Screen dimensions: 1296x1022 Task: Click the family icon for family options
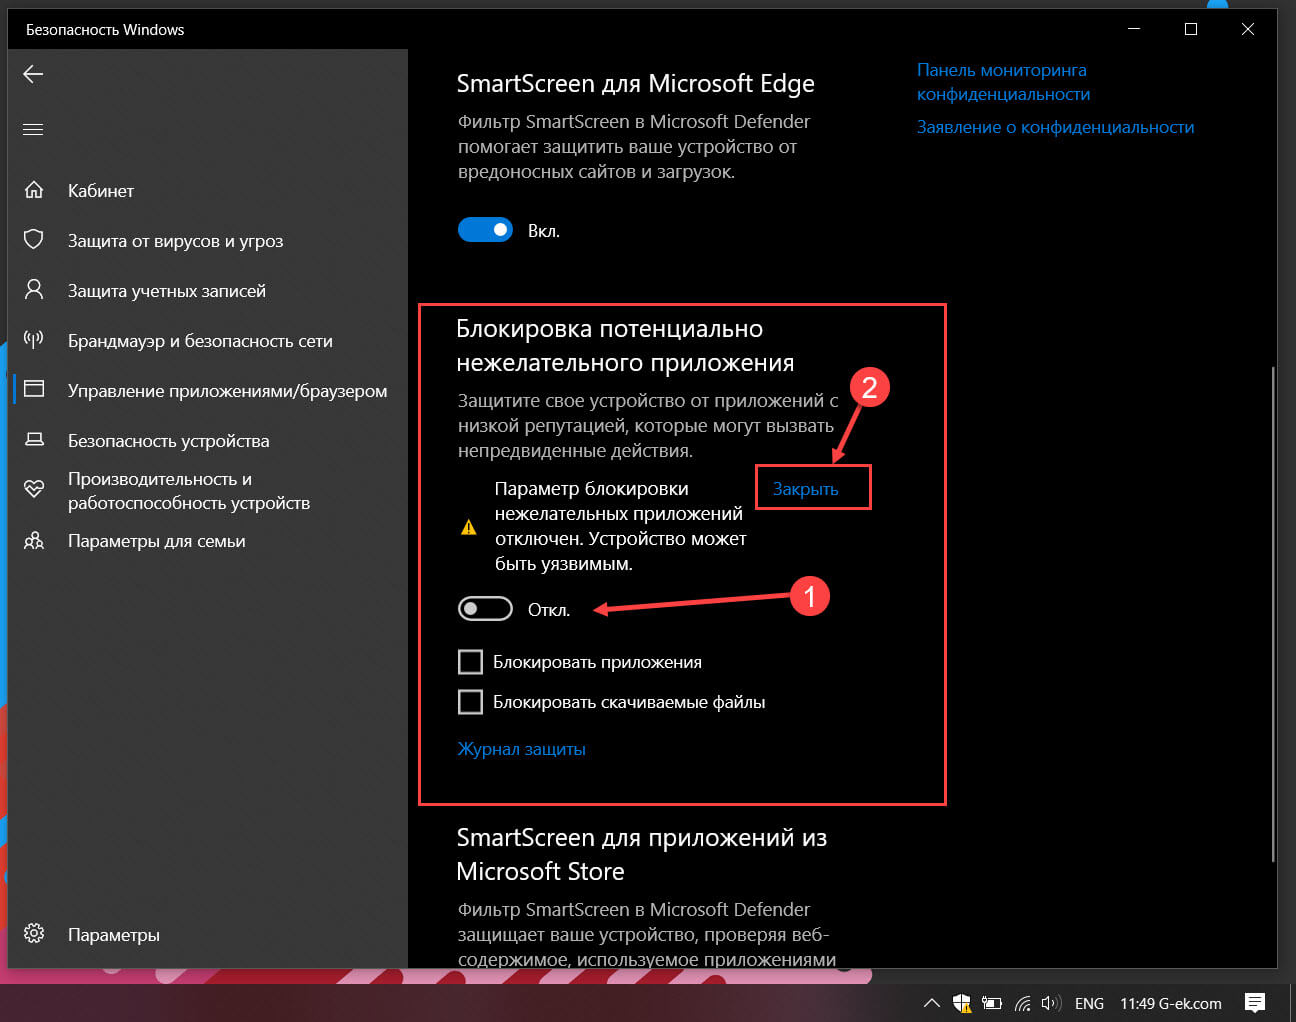pyautogui.click(x=34, y=541)
